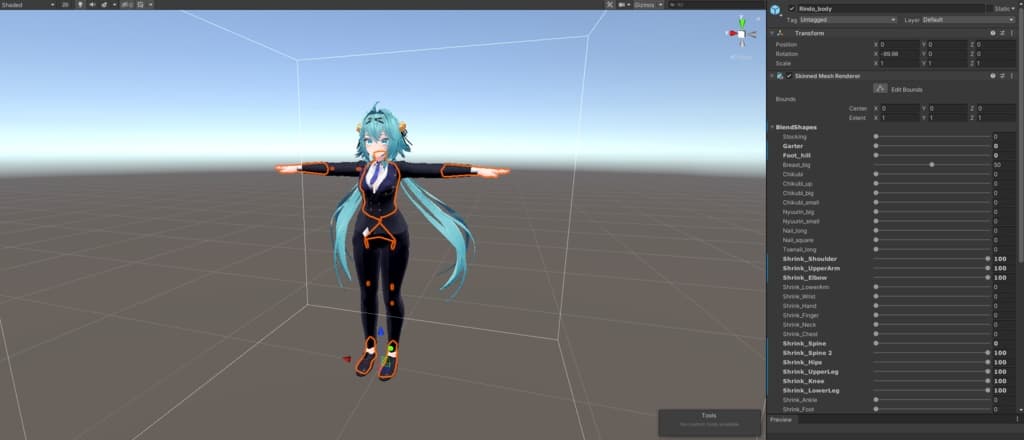The height and width of the screenshot is (440, 1024).
Task: Click the blue game object cube icon
Action: pyautogui.click(x=775, y=9)
